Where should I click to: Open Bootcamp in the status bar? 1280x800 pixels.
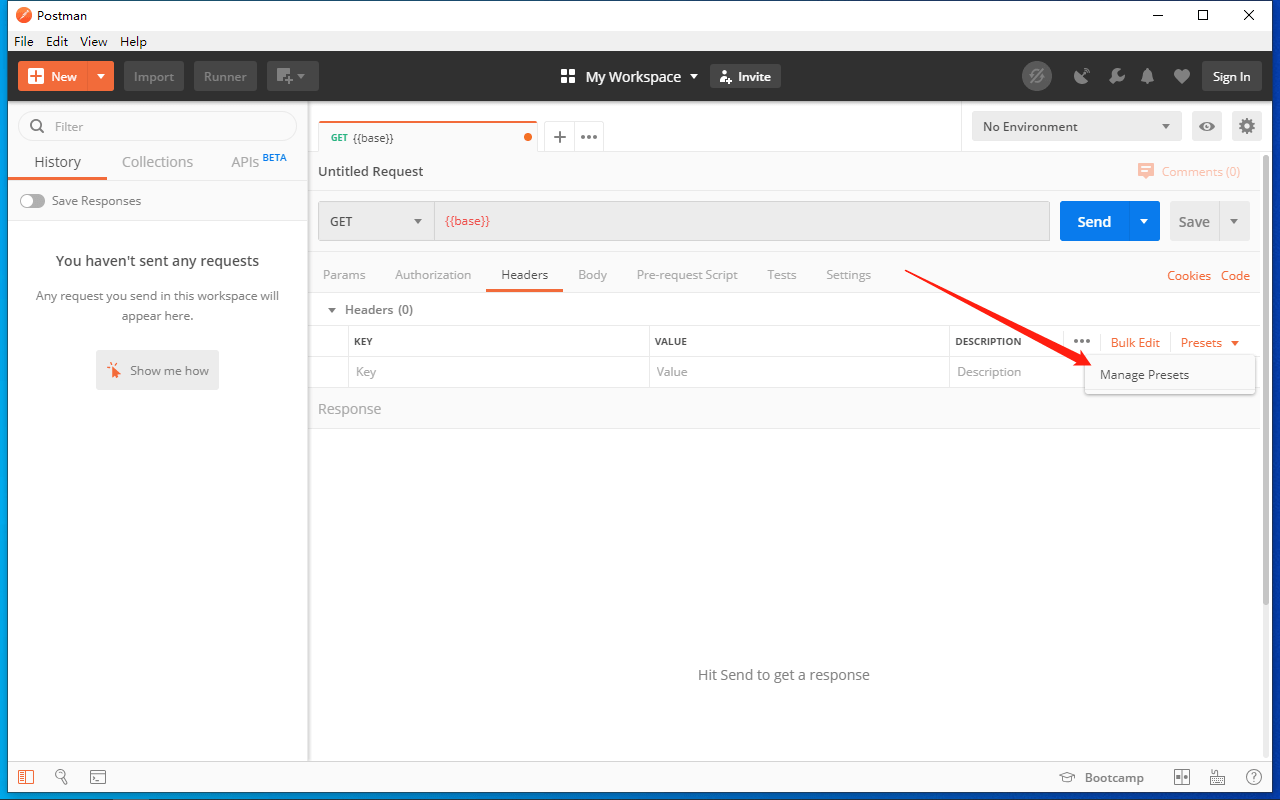(x=1102, y=777)
